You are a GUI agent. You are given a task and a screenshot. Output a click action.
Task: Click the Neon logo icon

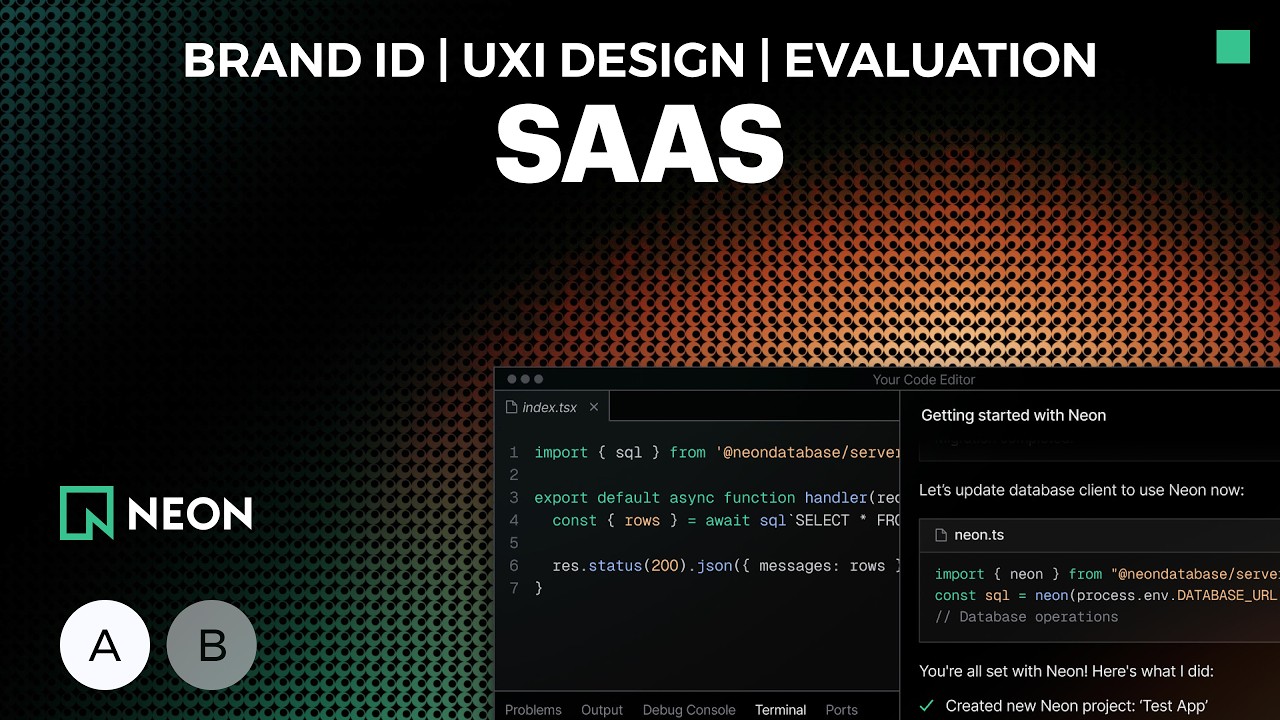tap(87, 513)
